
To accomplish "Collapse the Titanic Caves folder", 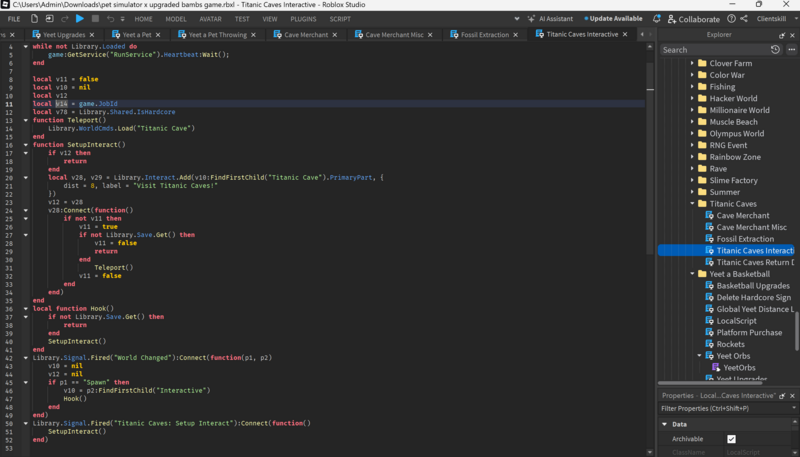I will click(x=692, y=204).
